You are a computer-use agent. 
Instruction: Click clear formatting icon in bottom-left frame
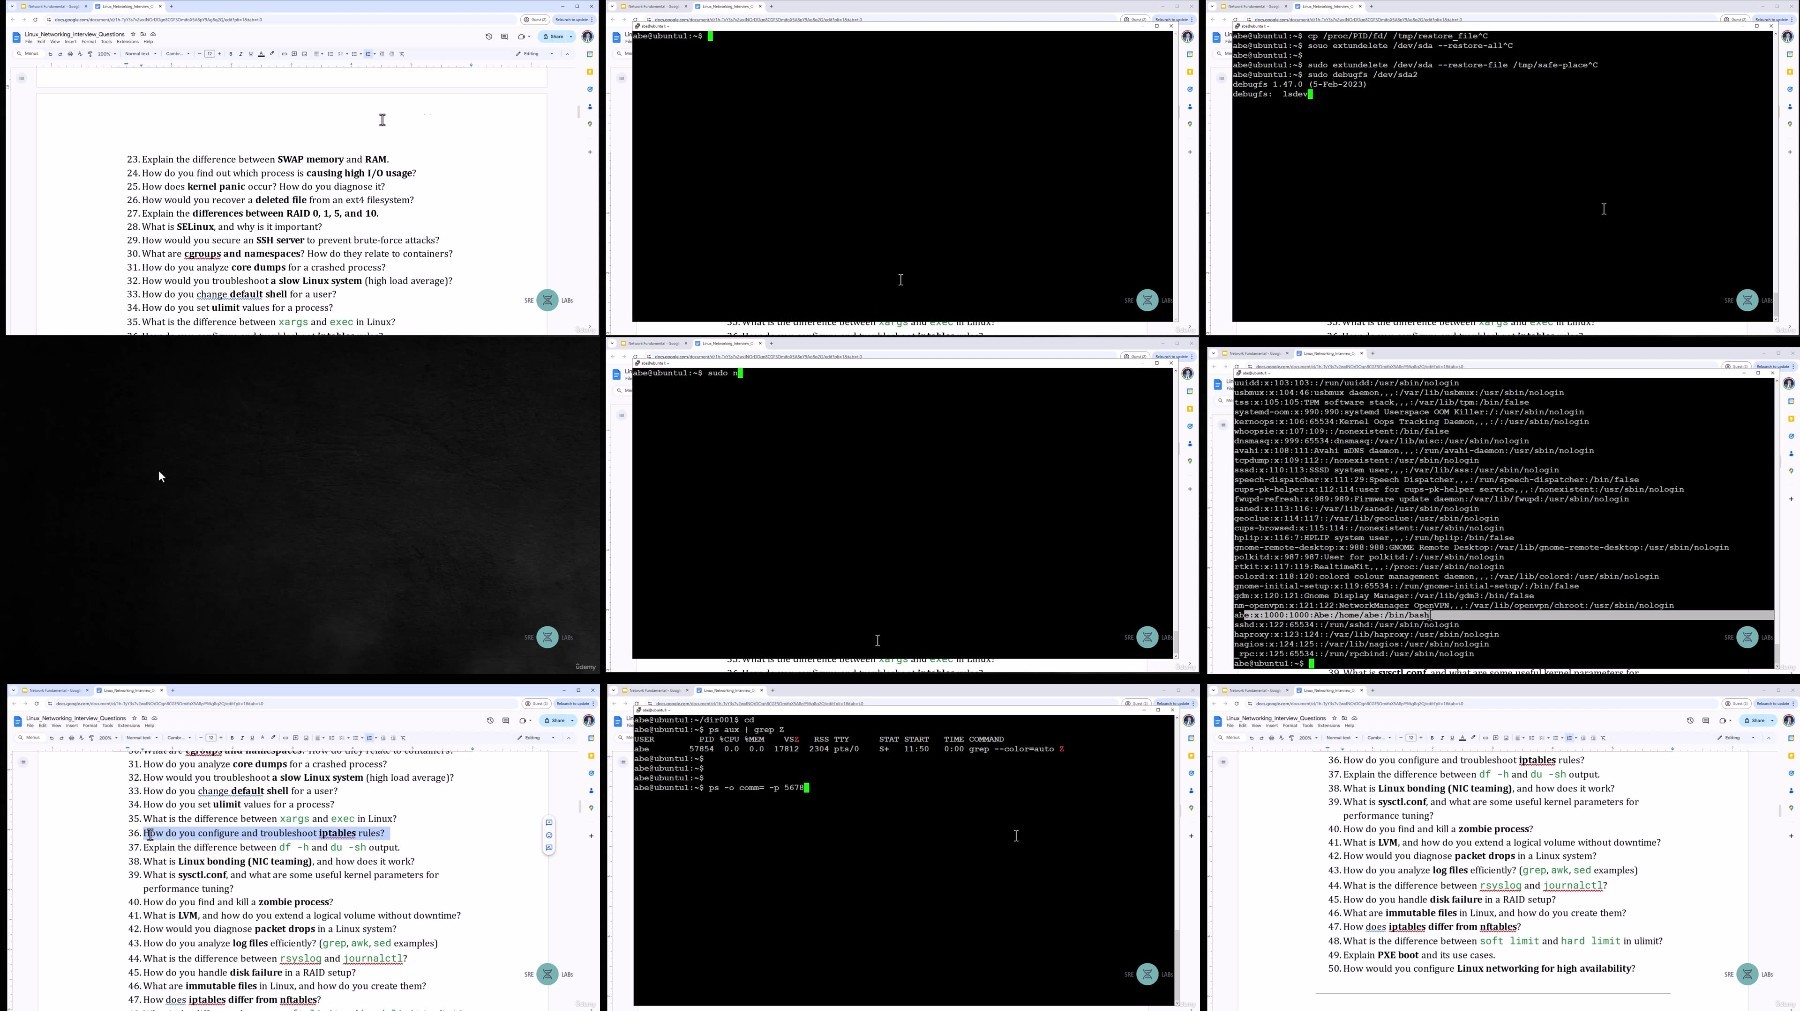click(403, 738)
